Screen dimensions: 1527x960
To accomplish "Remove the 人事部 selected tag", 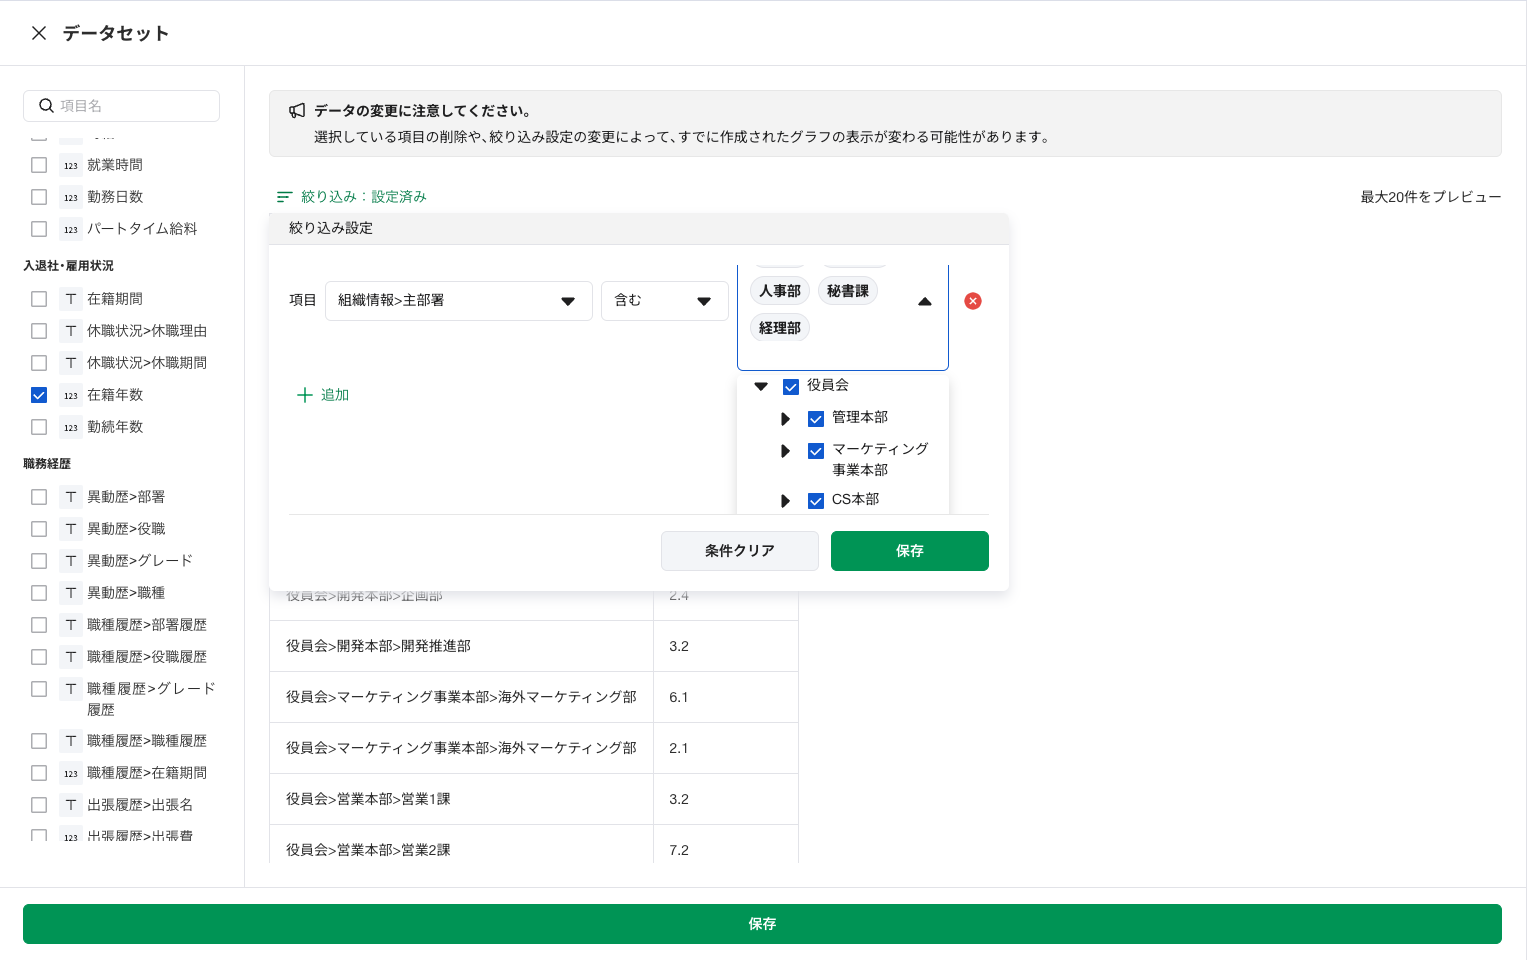I will (780, 291).
